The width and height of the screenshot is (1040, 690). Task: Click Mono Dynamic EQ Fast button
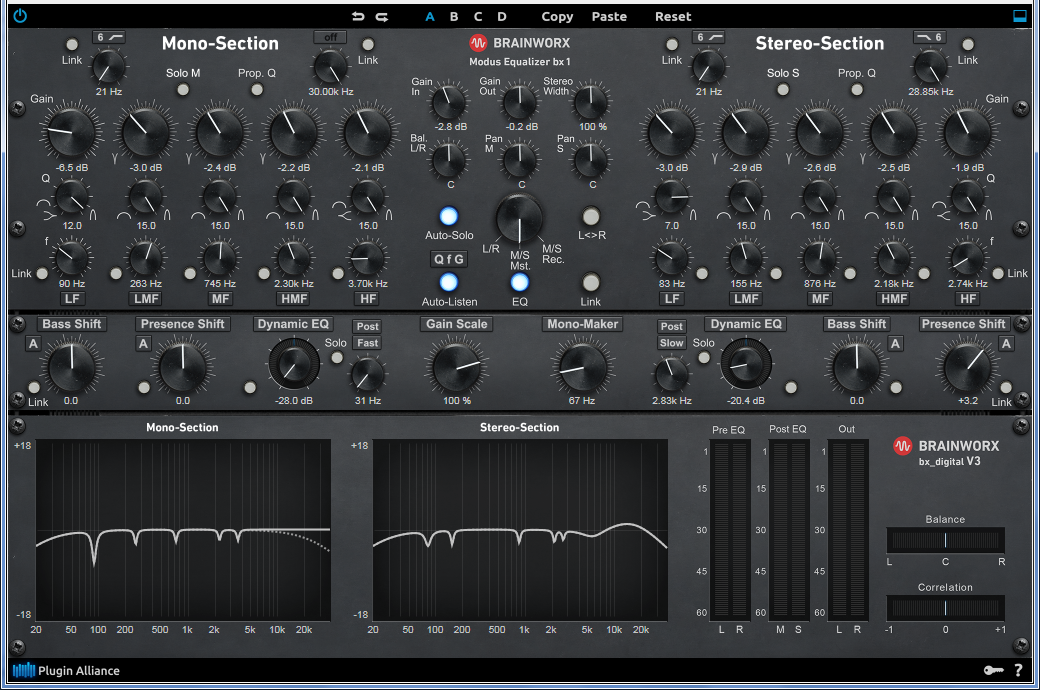(x=367, y=343)
